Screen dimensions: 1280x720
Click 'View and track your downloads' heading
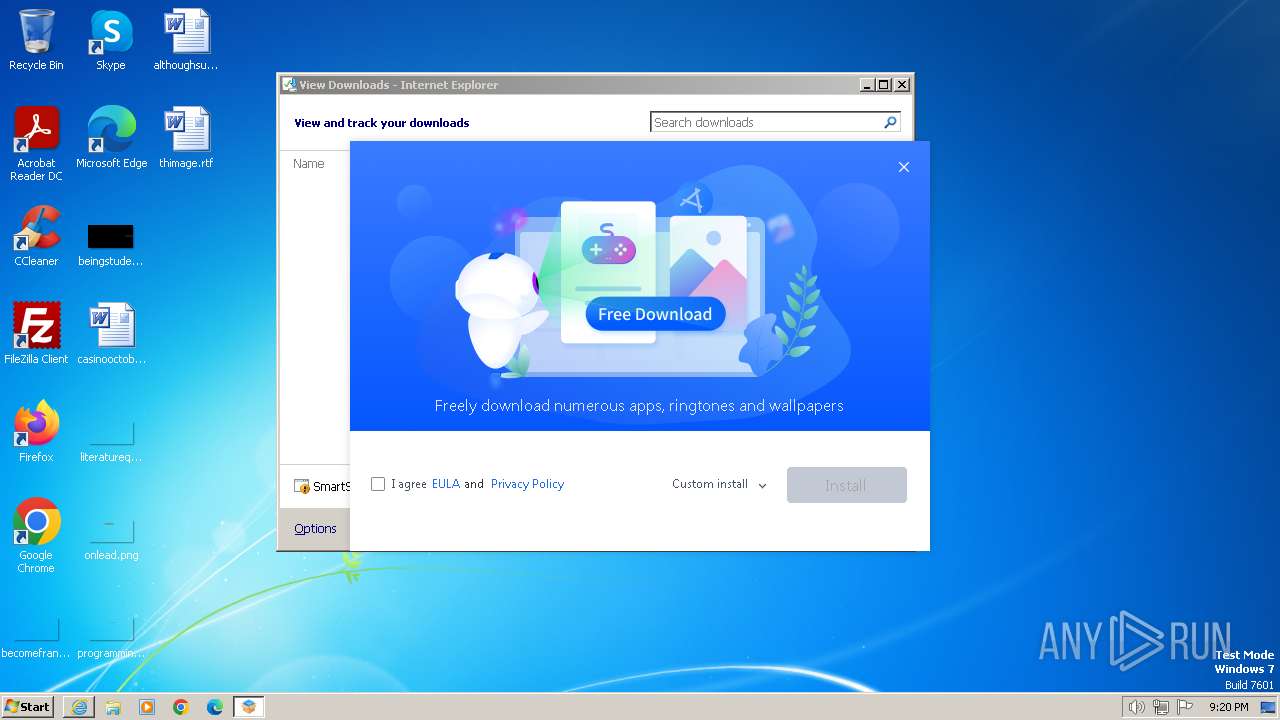click(381, 123)
